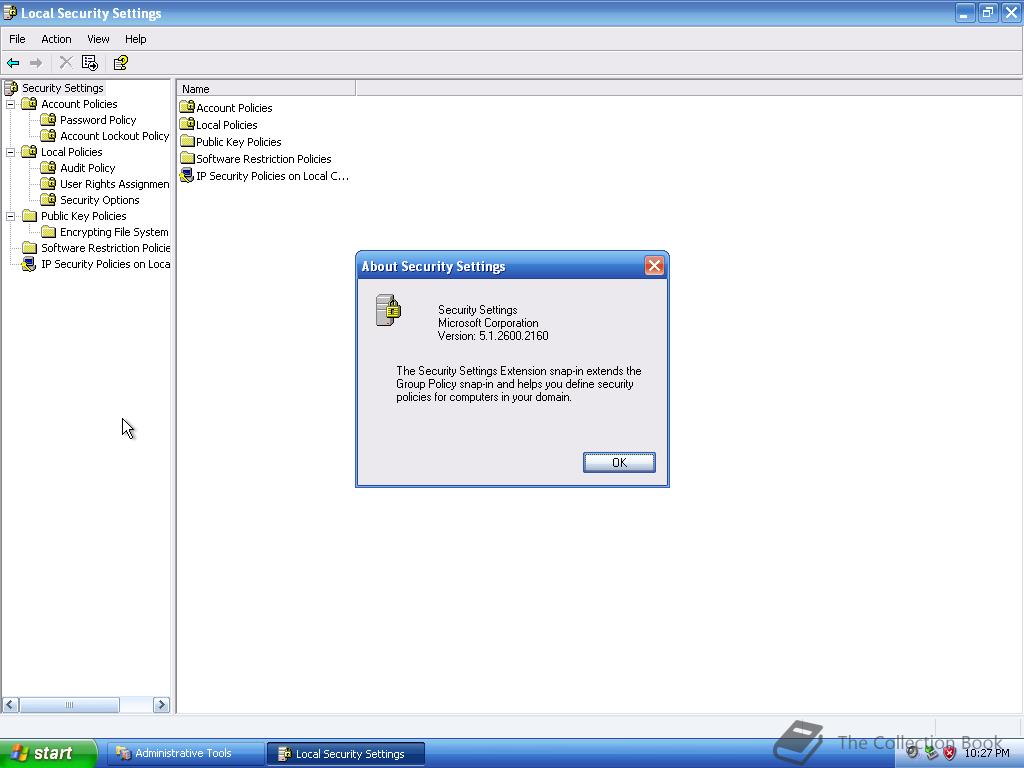Click the server-with-lock icon in the About dialog
This screenshot has width=1024, height=768.
[x=389, y=310]
